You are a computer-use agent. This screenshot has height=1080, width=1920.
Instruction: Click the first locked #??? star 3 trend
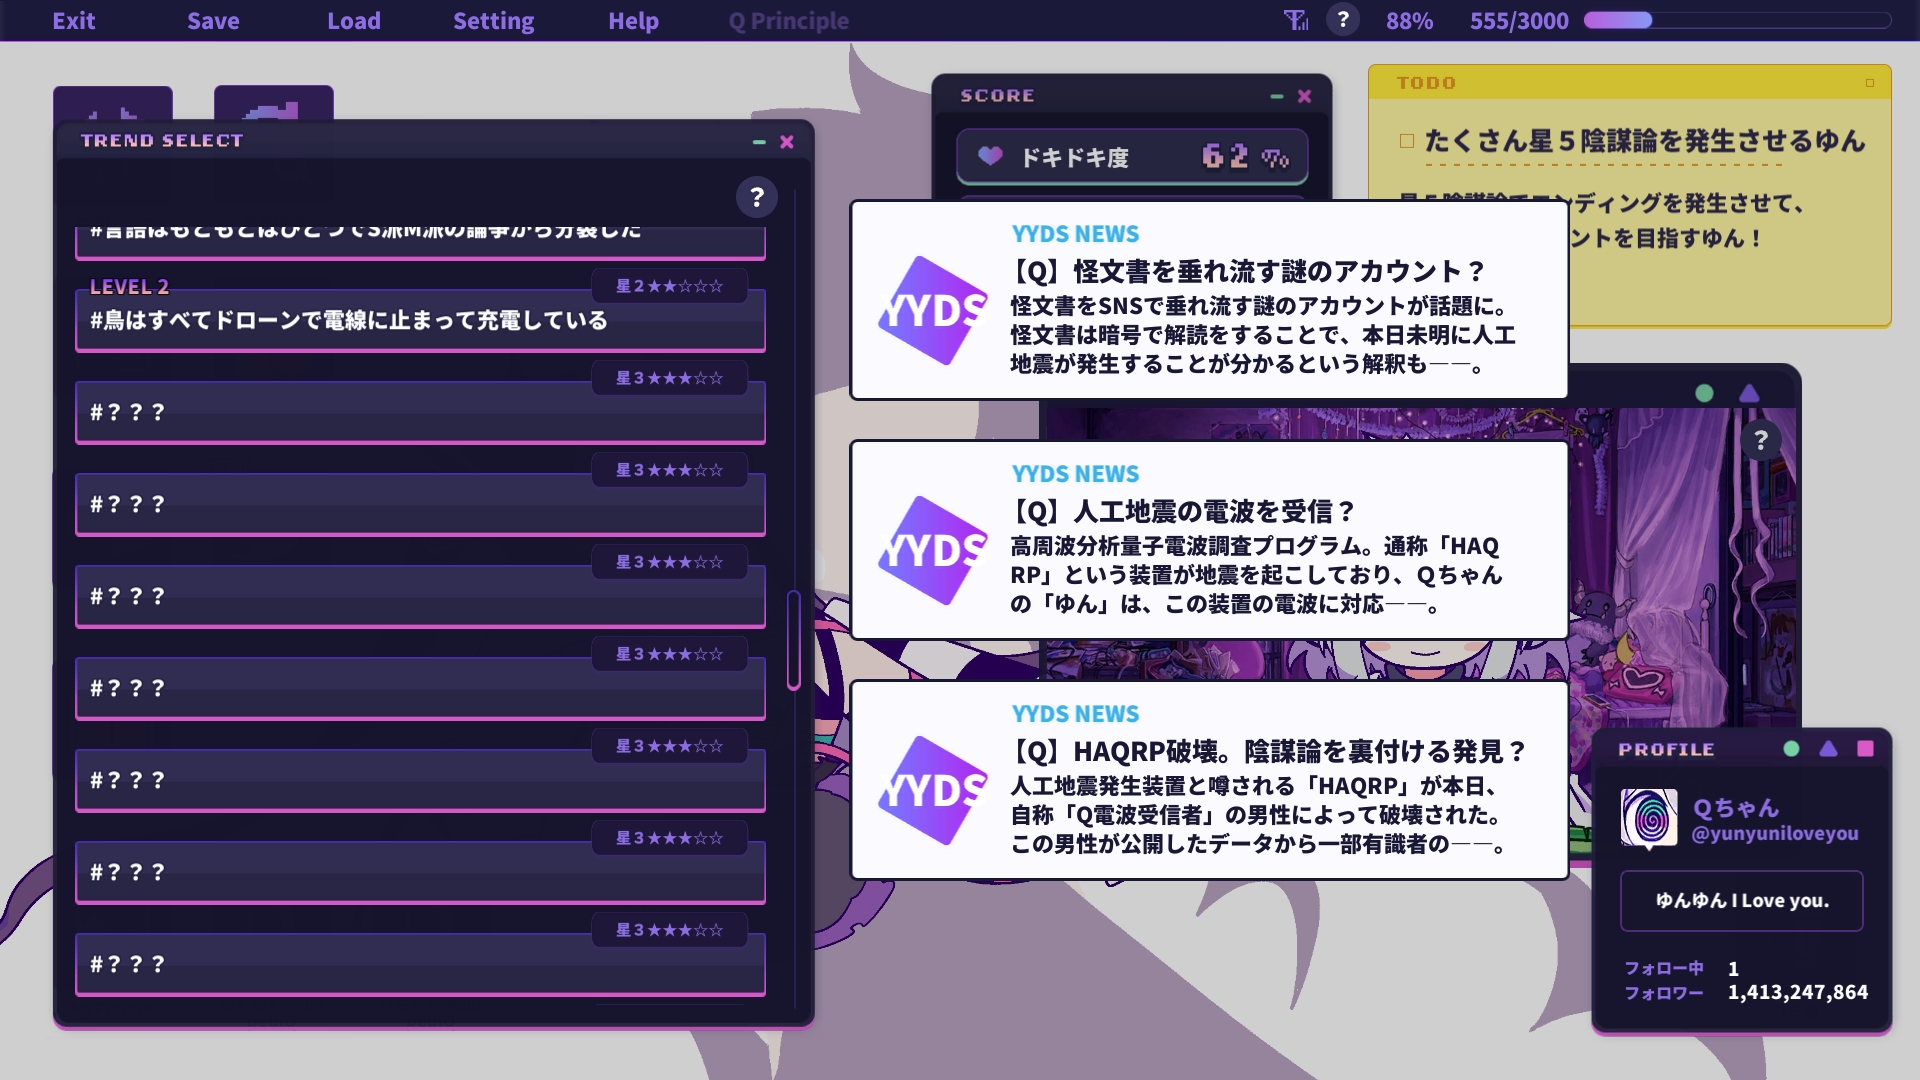[x=420, y=412]
